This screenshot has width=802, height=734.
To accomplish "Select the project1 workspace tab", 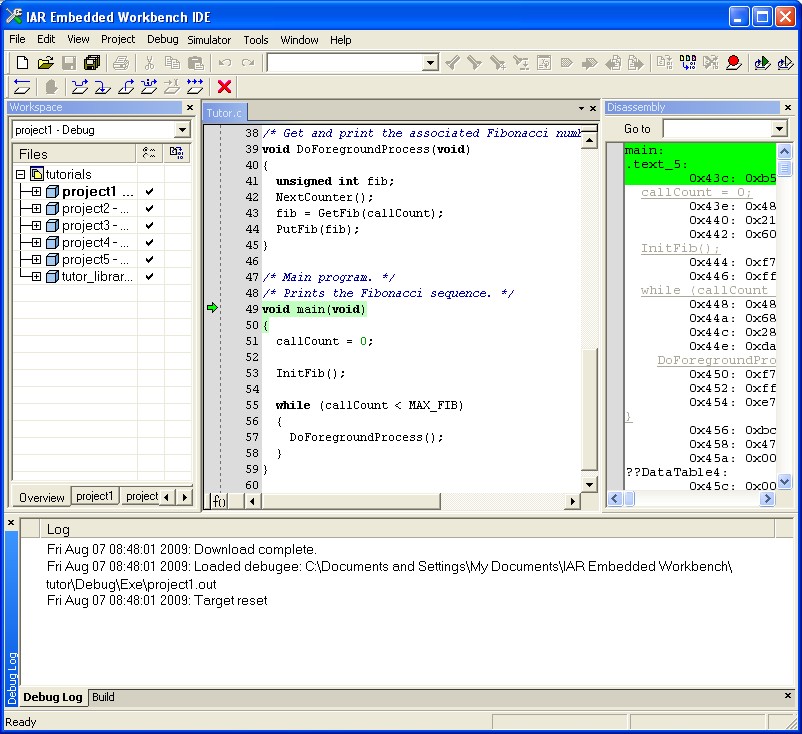I will tap(94, 496).
